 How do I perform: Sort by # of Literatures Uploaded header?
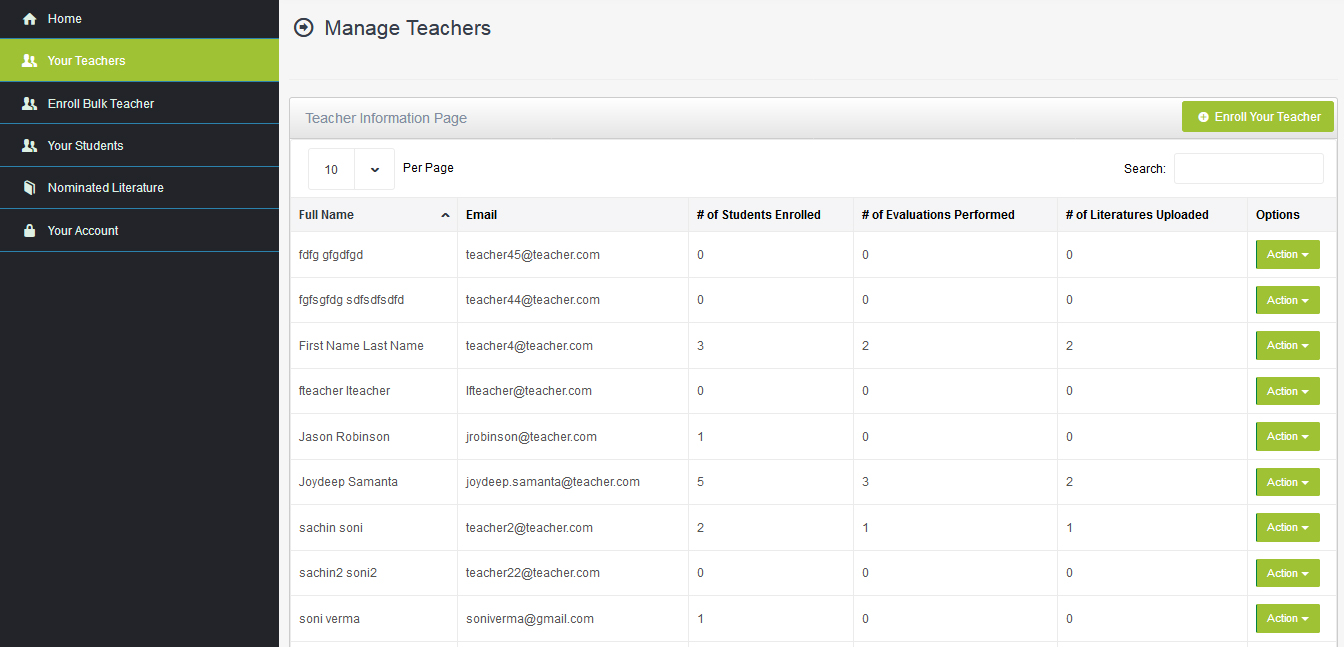(x=1151, y=215)
